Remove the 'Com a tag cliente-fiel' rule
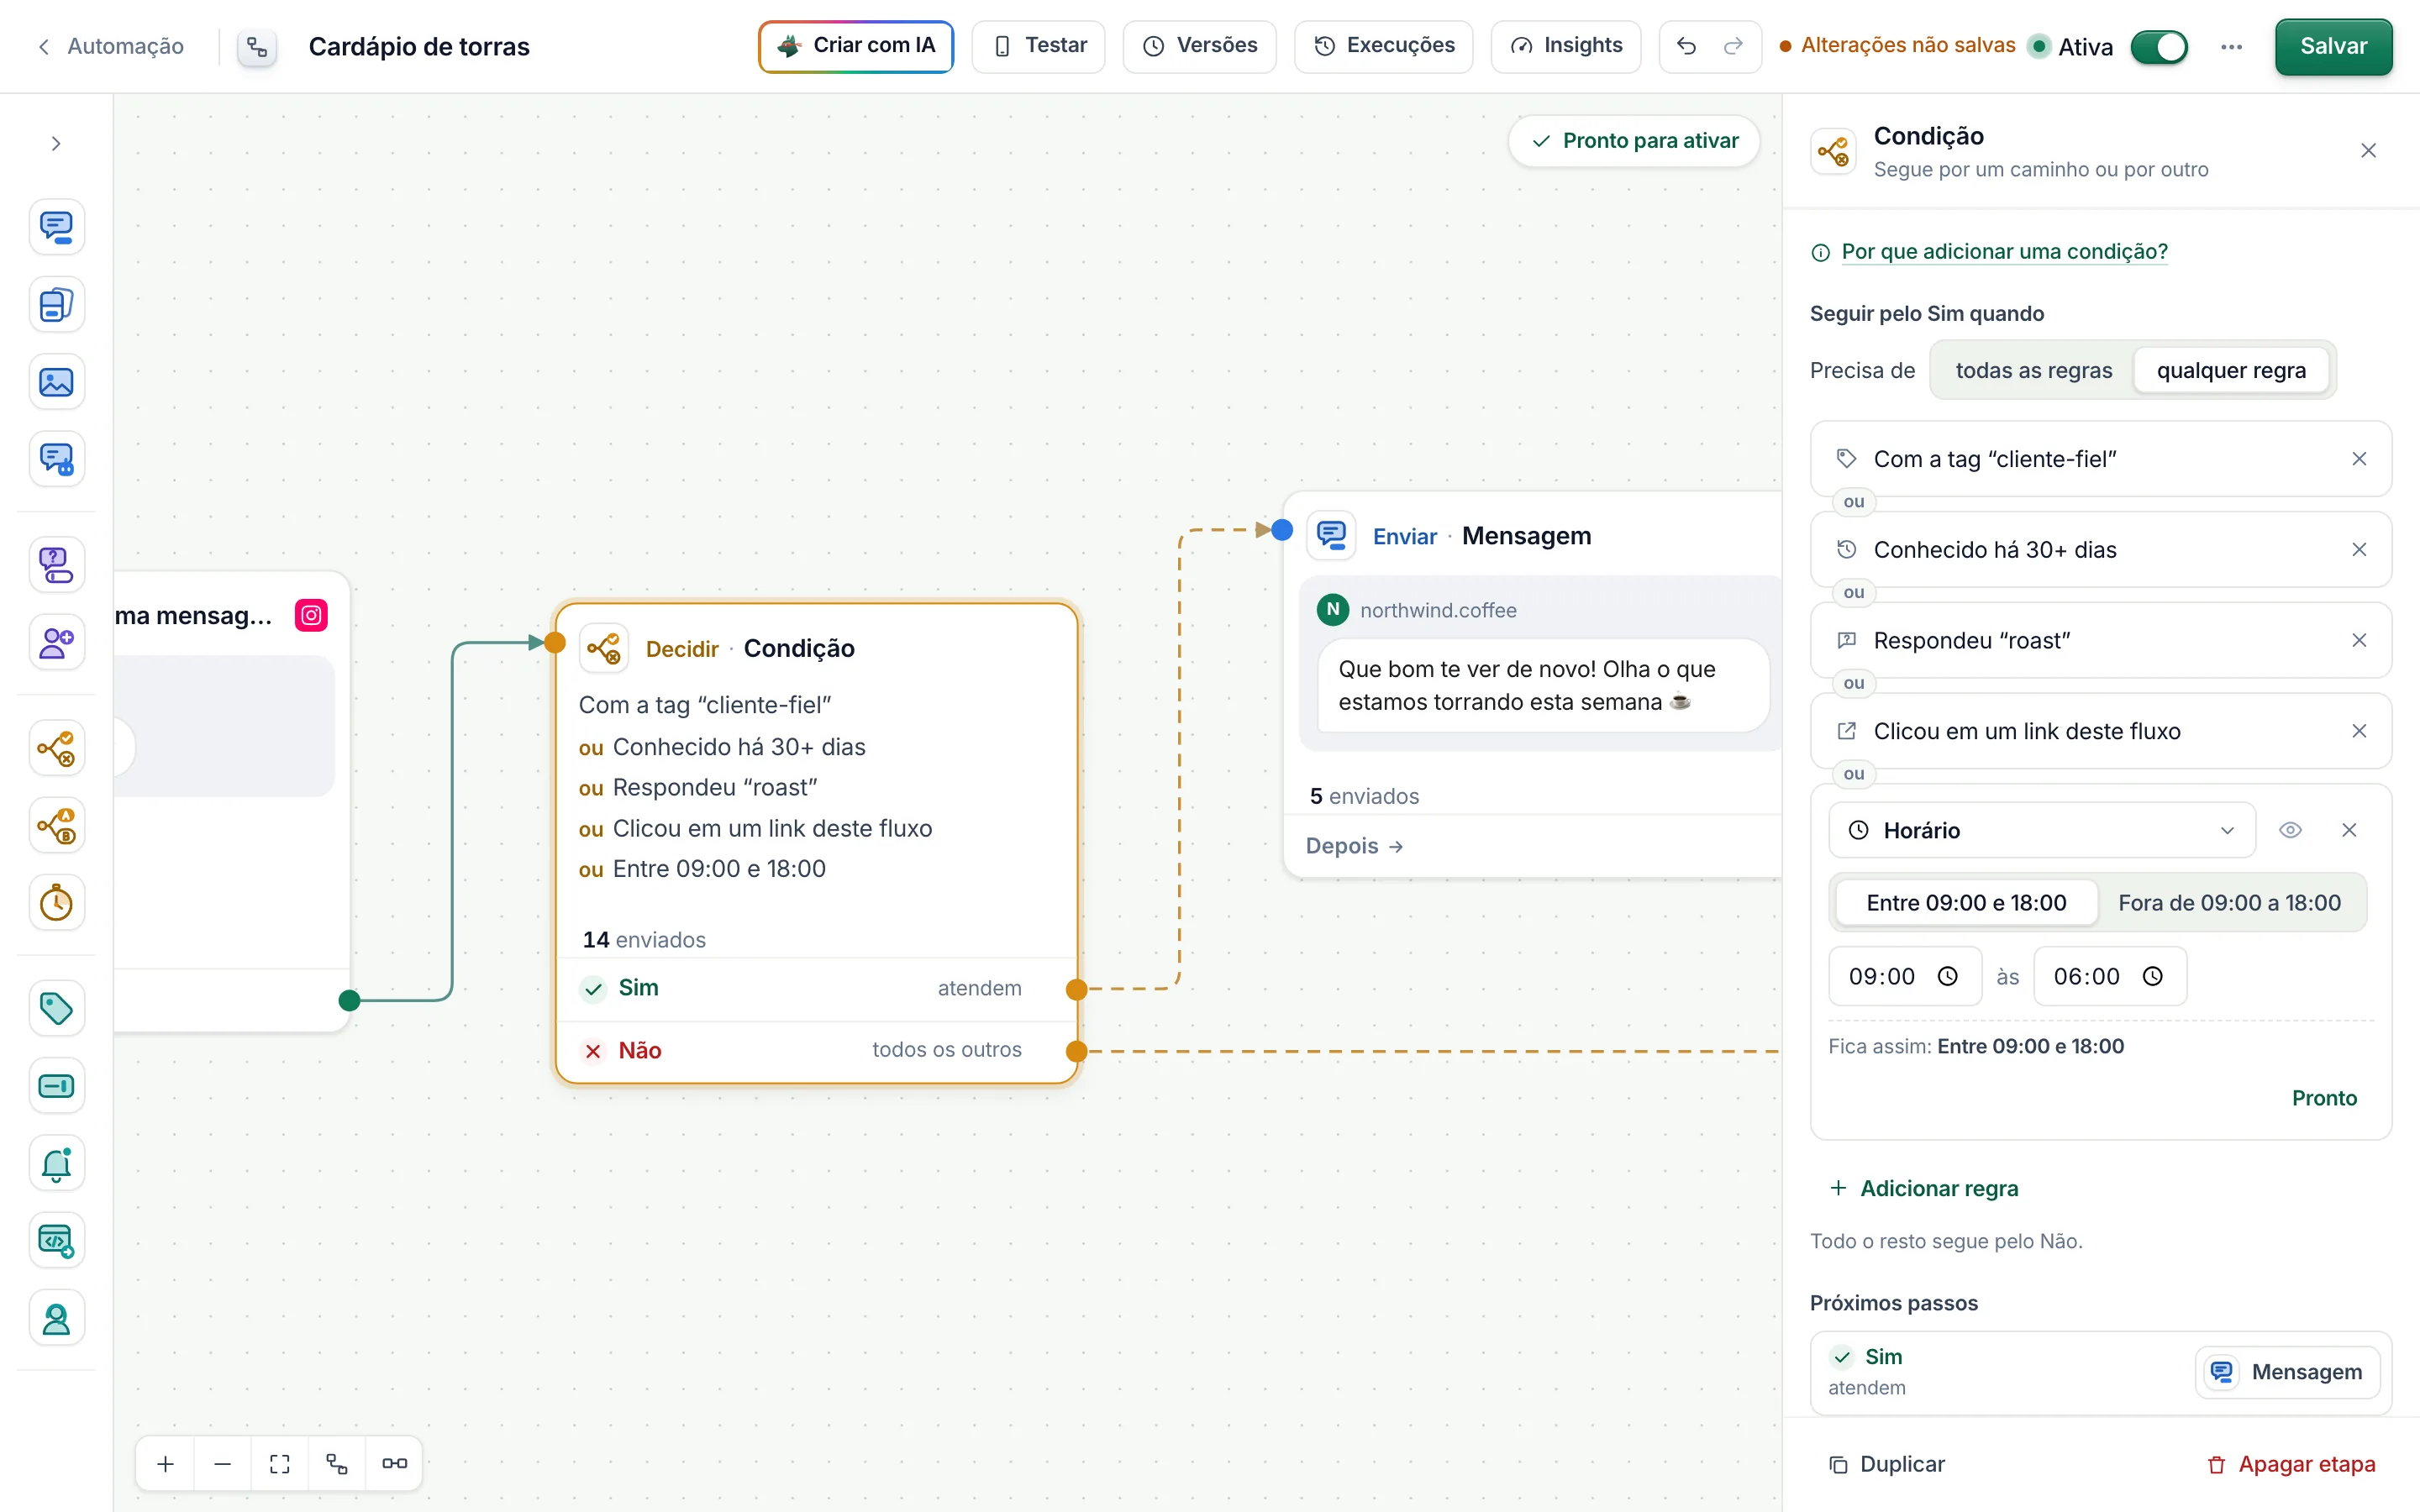This screenshot has width=2420, height=1512. tap(2359, 459)
